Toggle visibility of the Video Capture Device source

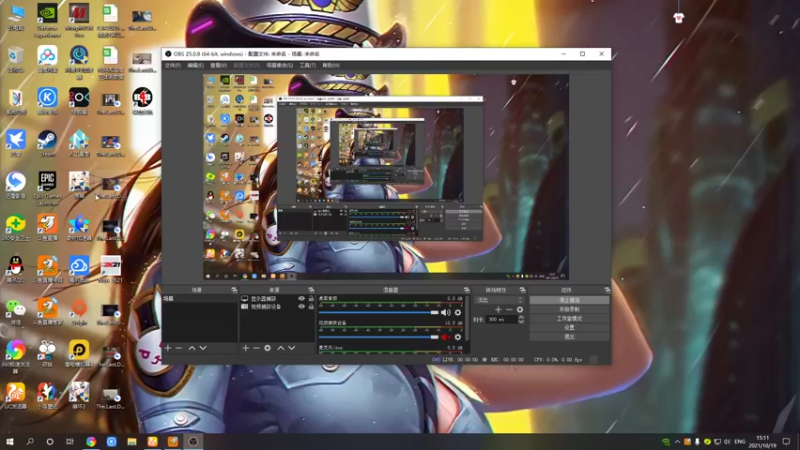[x=302, y=307]
